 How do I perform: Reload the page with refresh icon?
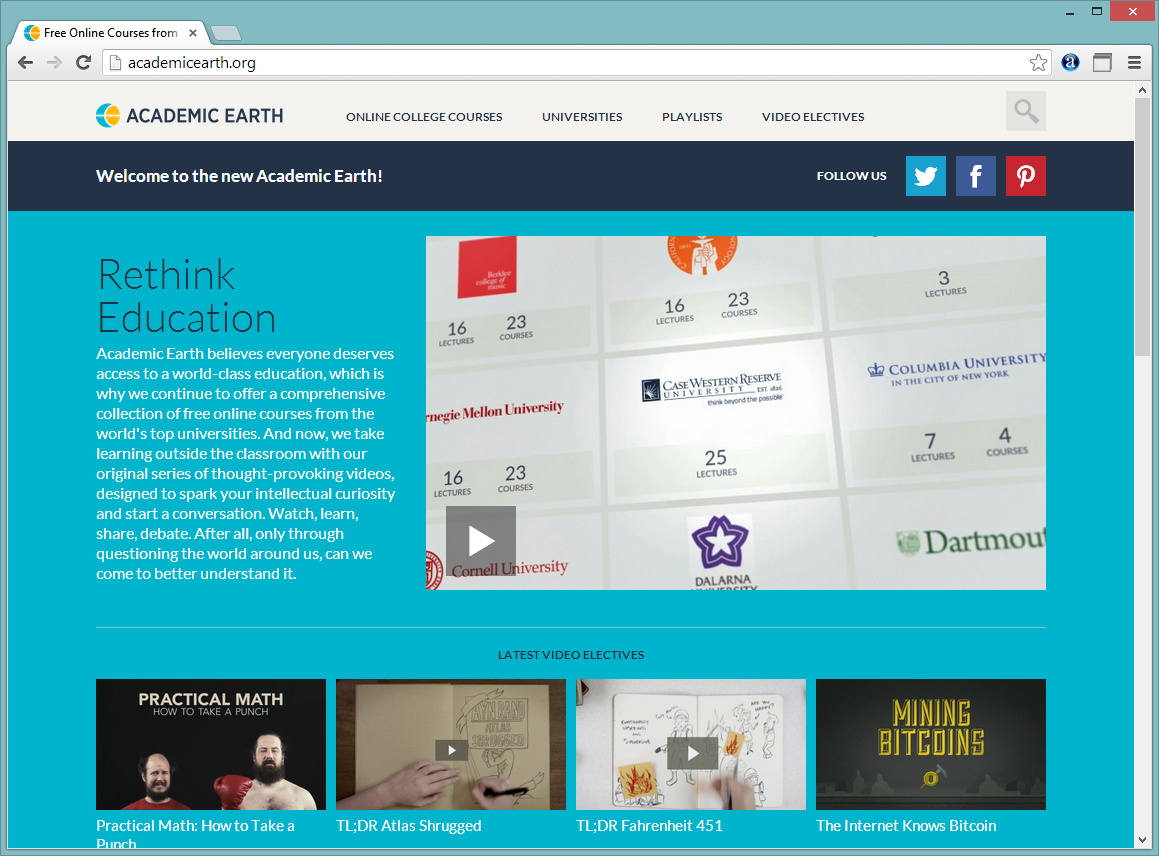tap(84, 63)
